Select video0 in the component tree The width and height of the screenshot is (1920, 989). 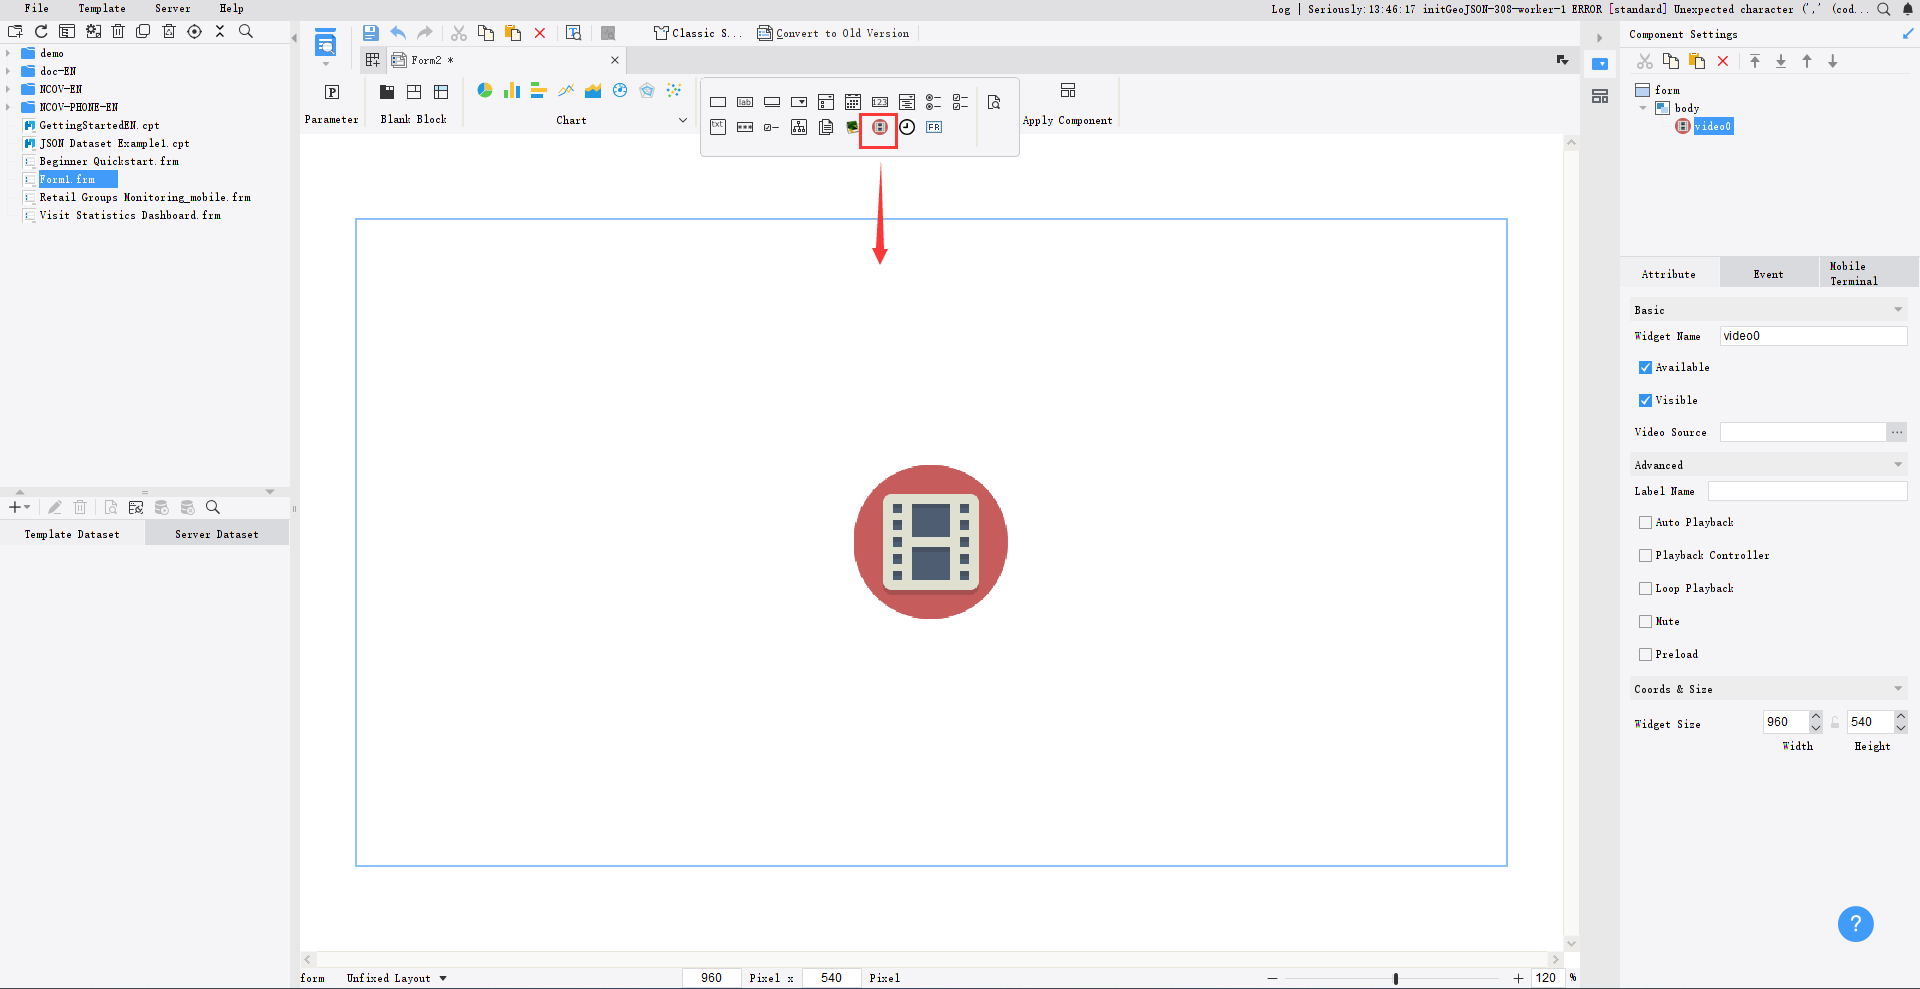[1712, 126]
